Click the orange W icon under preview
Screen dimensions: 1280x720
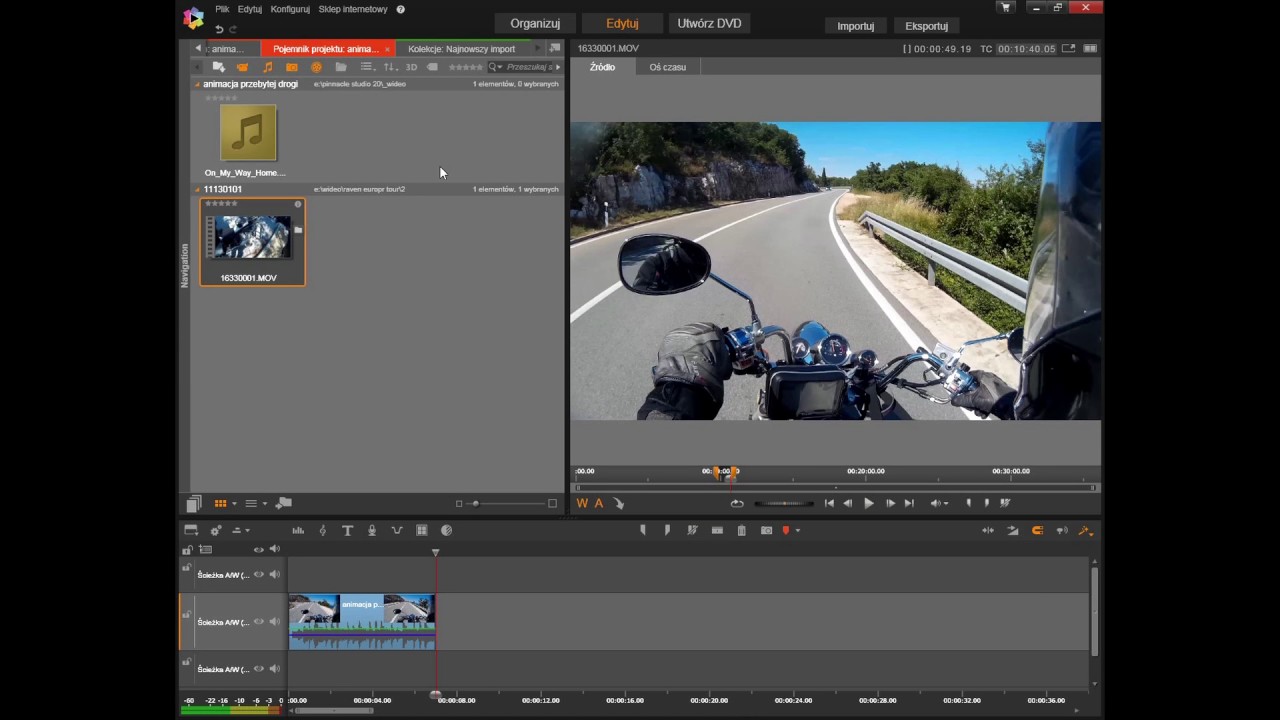point(582,503)
